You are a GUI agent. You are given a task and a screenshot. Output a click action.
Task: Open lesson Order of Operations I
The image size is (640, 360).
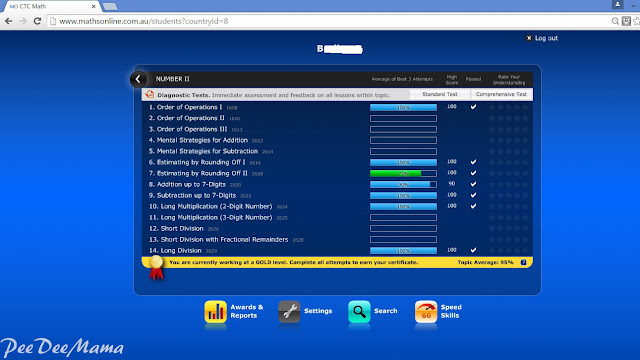tap(185, 107)
